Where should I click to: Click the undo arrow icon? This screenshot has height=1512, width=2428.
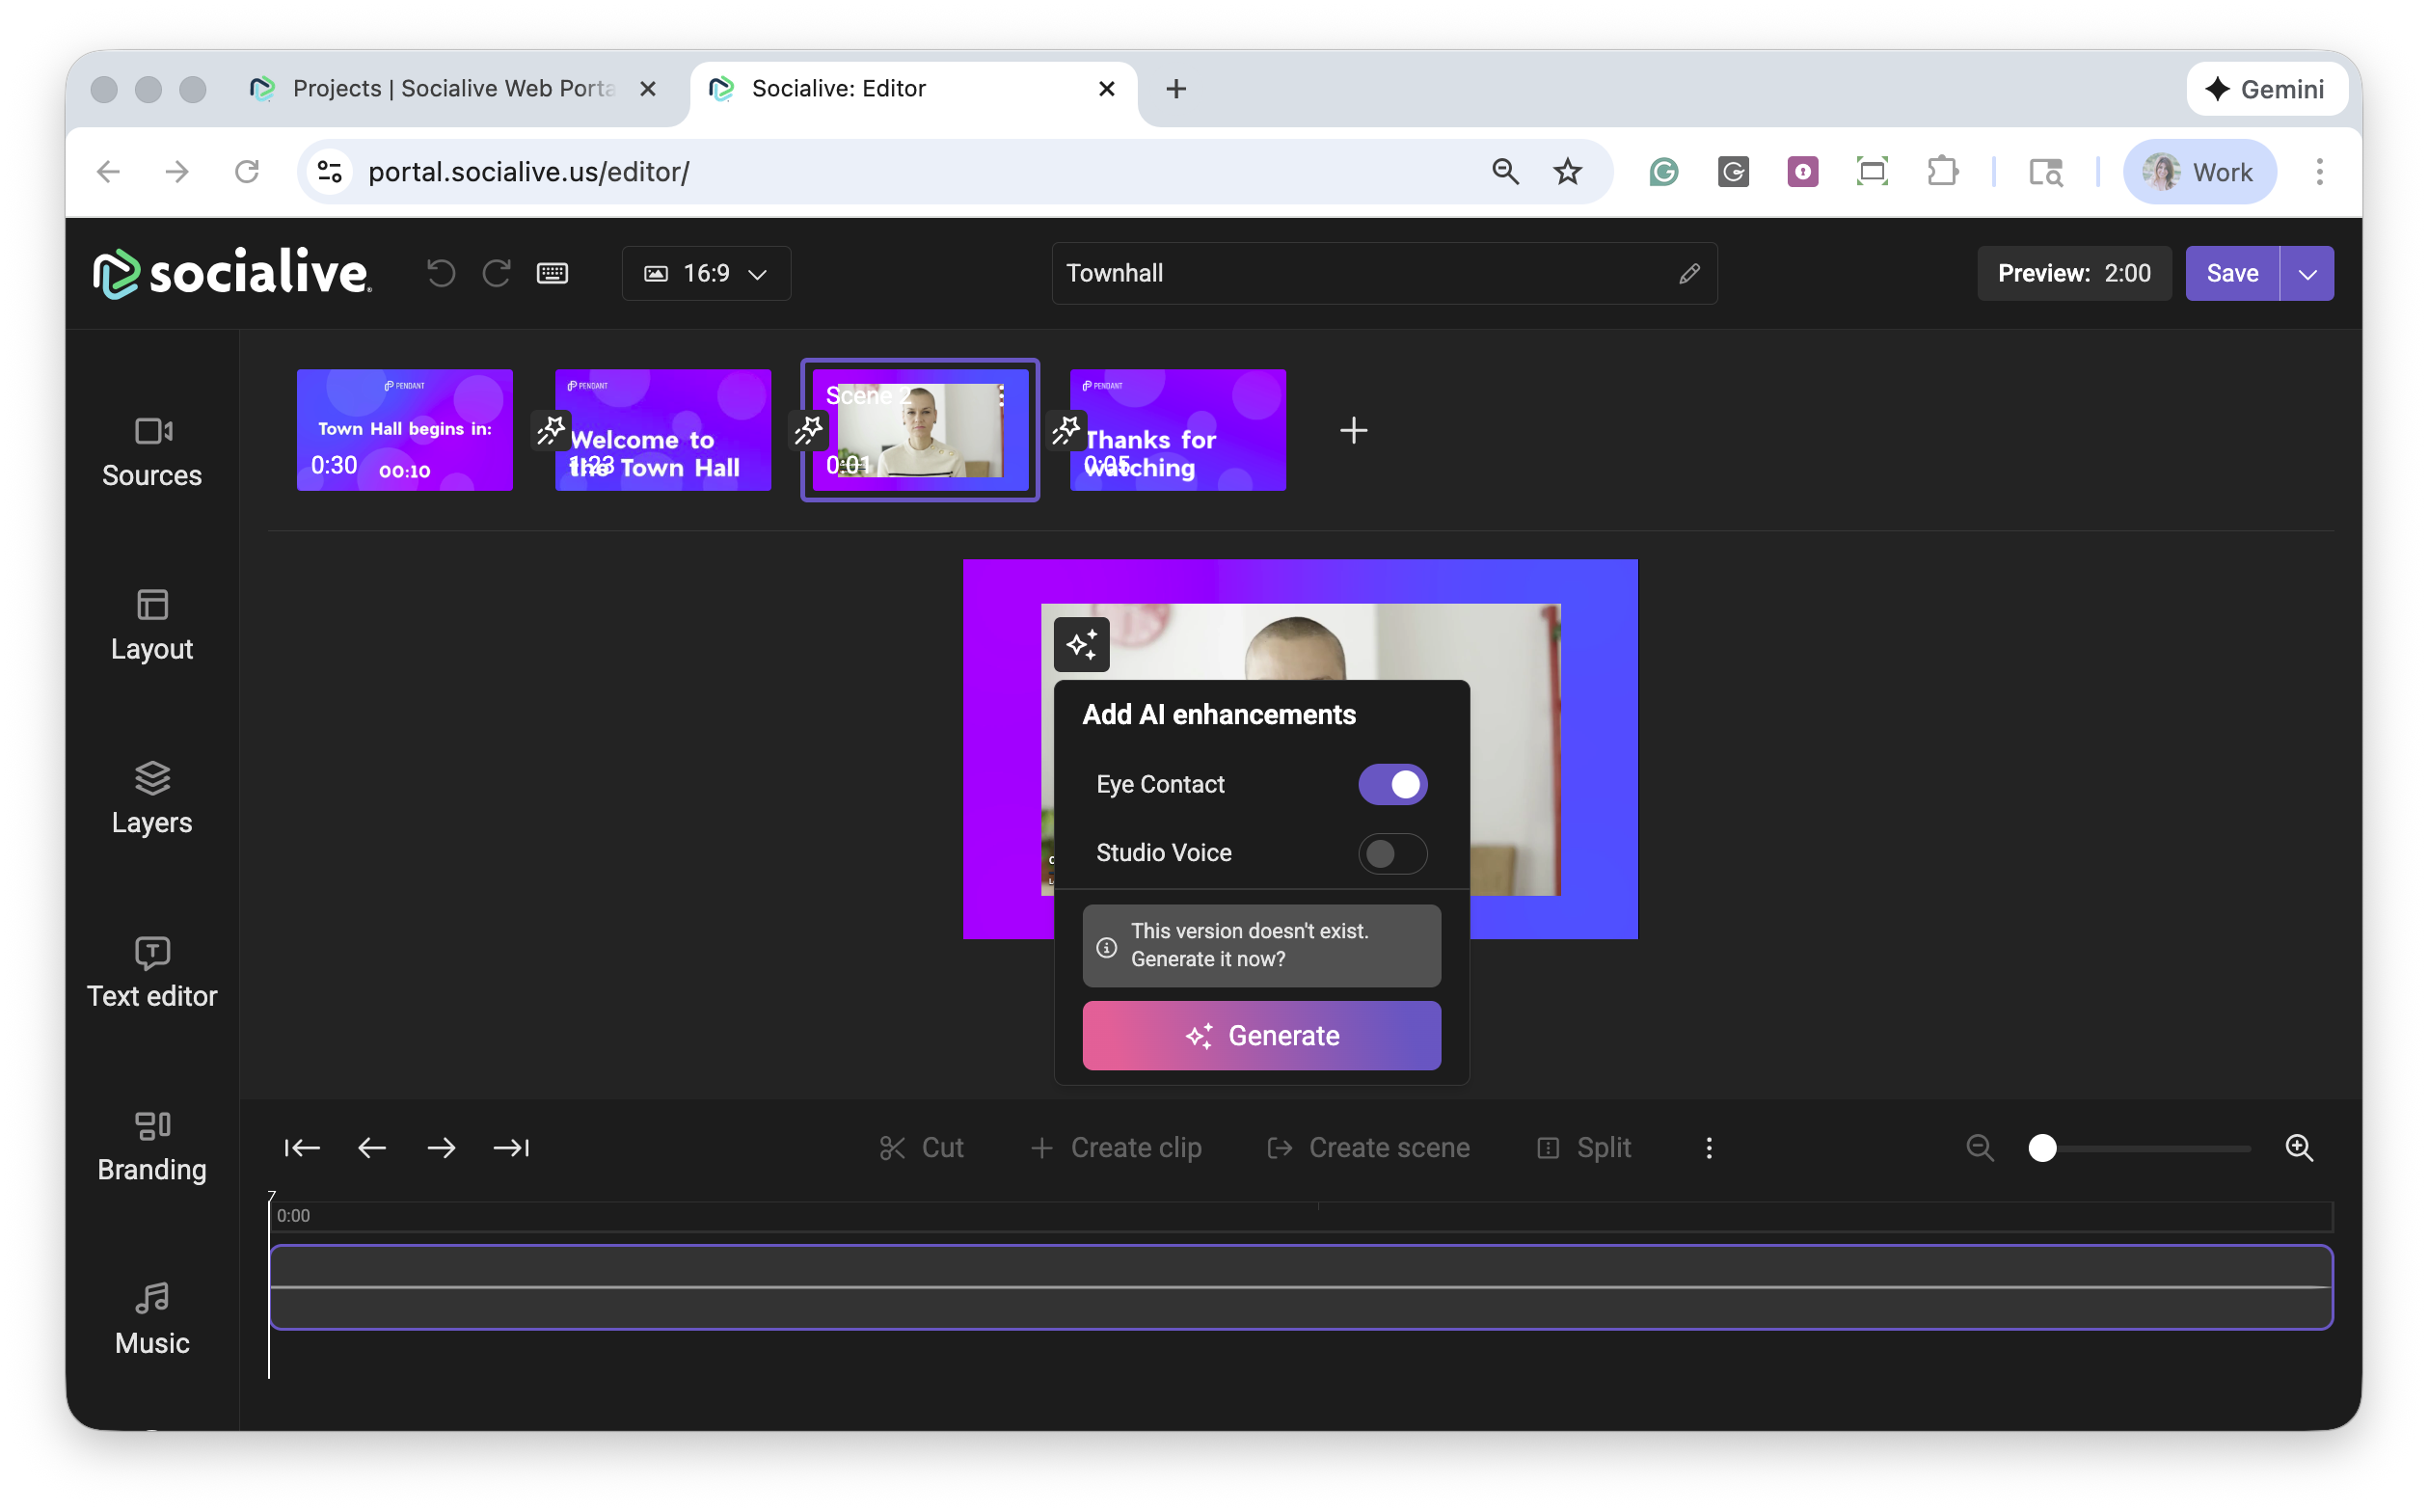pos(441,273)
